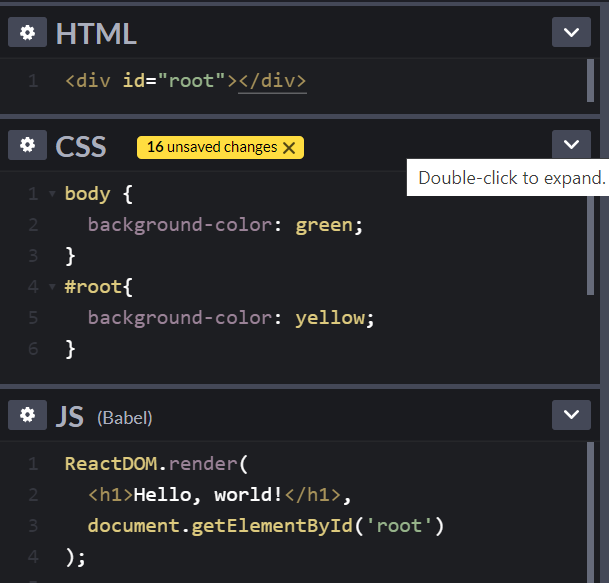Select the HTML panel title
The height and width of the screenshot is (583, 609).
click(x=96, y=34)
